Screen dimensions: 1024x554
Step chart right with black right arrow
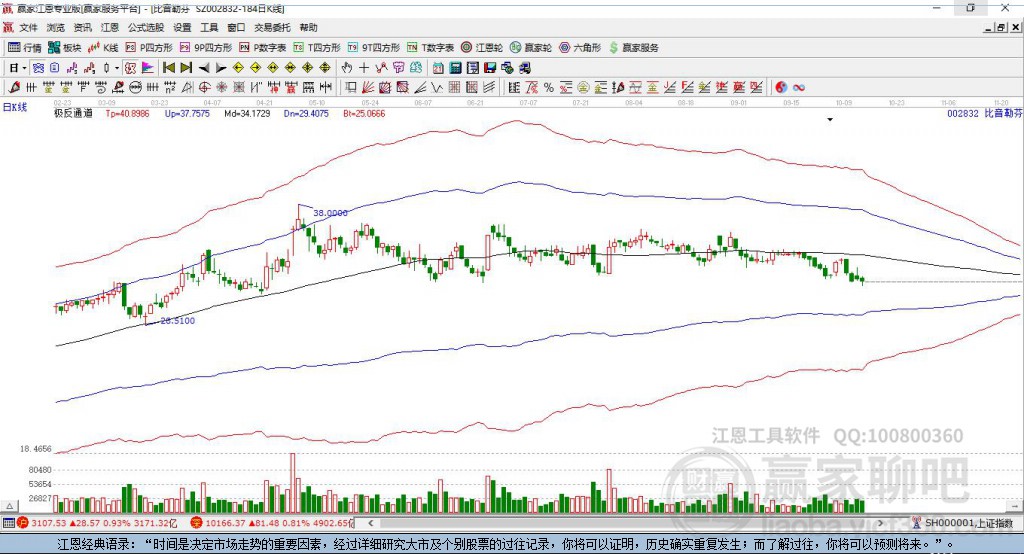pyautogui.click(x=221, y=68)
